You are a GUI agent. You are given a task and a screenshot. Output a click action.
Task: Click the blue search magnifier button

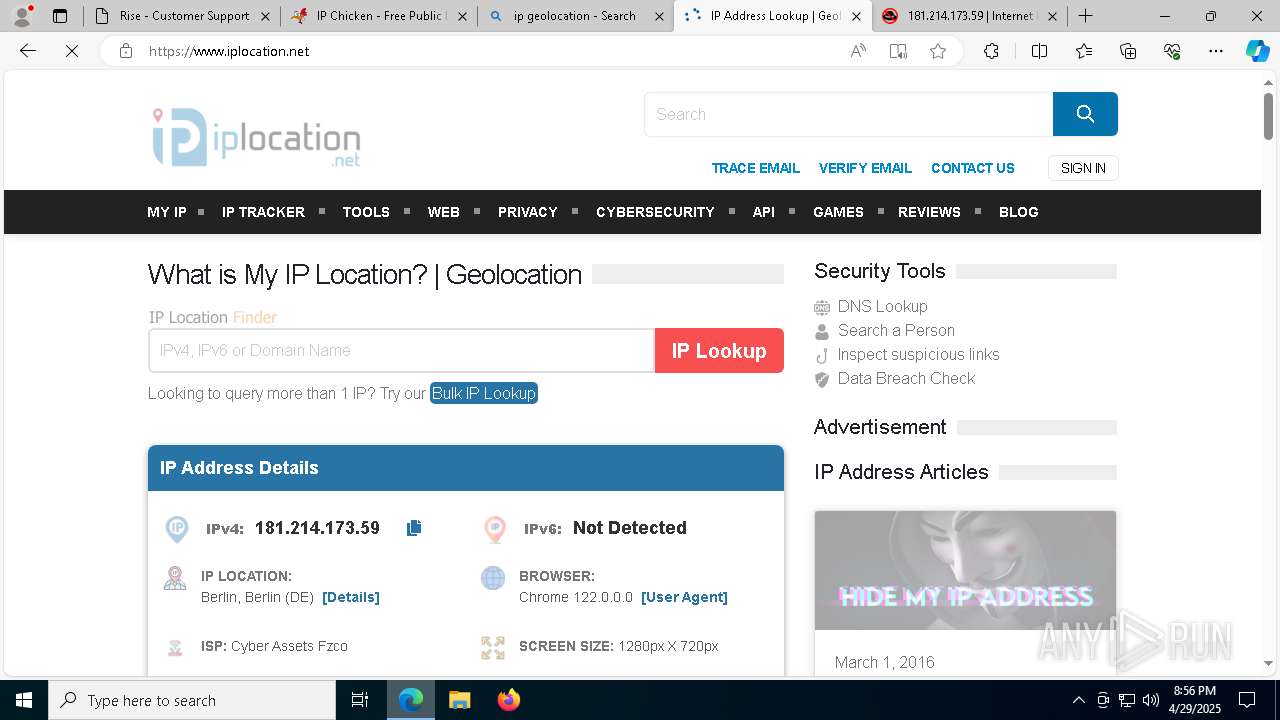click(x=1085, y=114)
